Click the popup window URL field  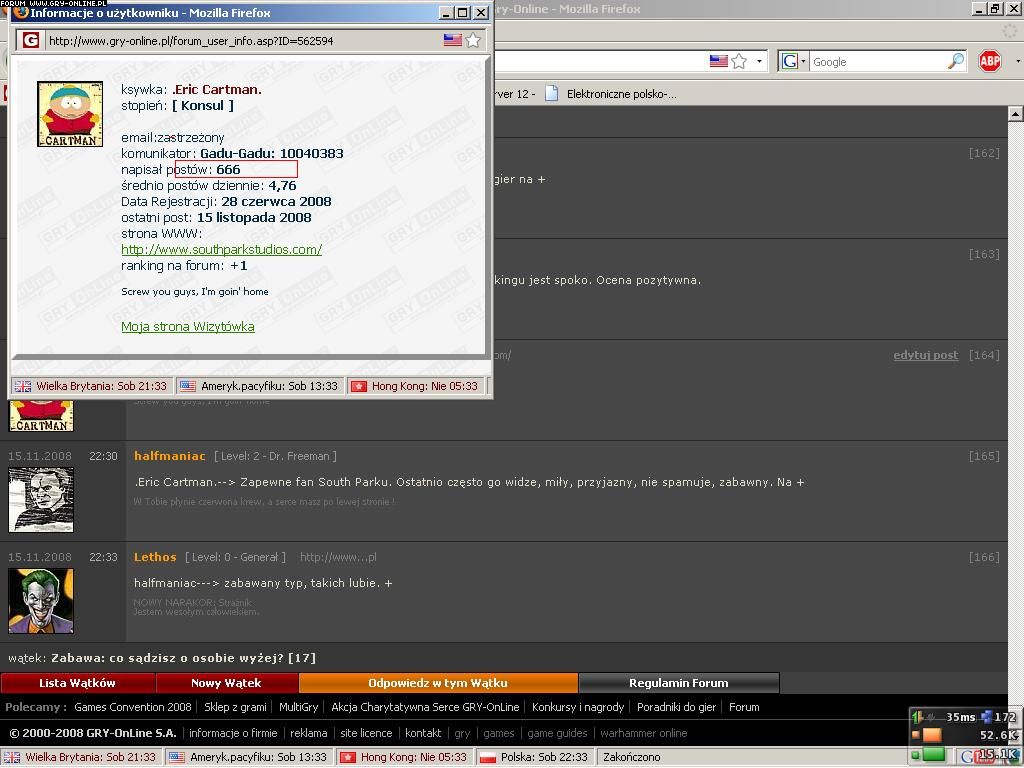(244, 40)
